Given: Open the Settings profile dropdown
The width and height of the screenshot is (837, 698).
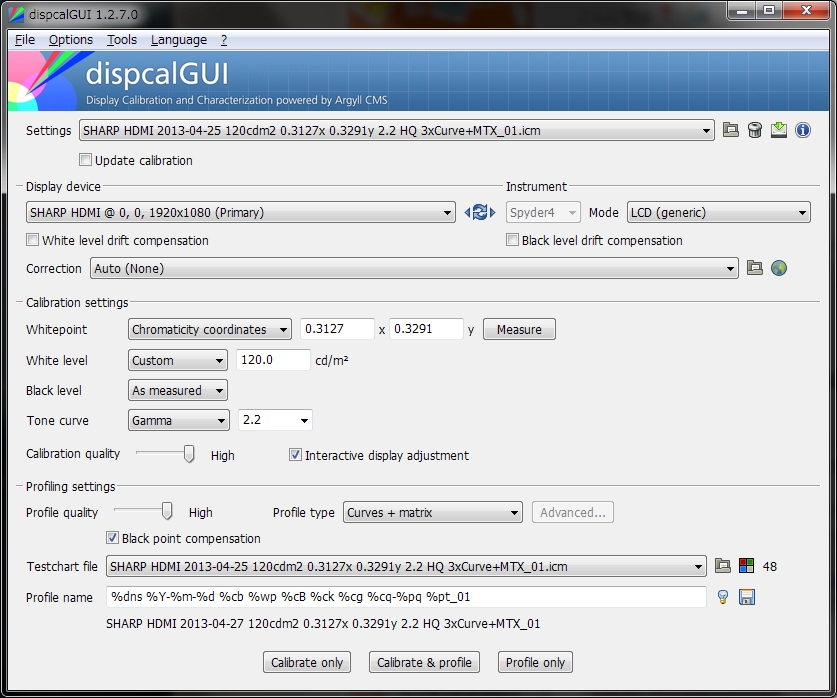Looking at the screenshot, I should (397, 131).
